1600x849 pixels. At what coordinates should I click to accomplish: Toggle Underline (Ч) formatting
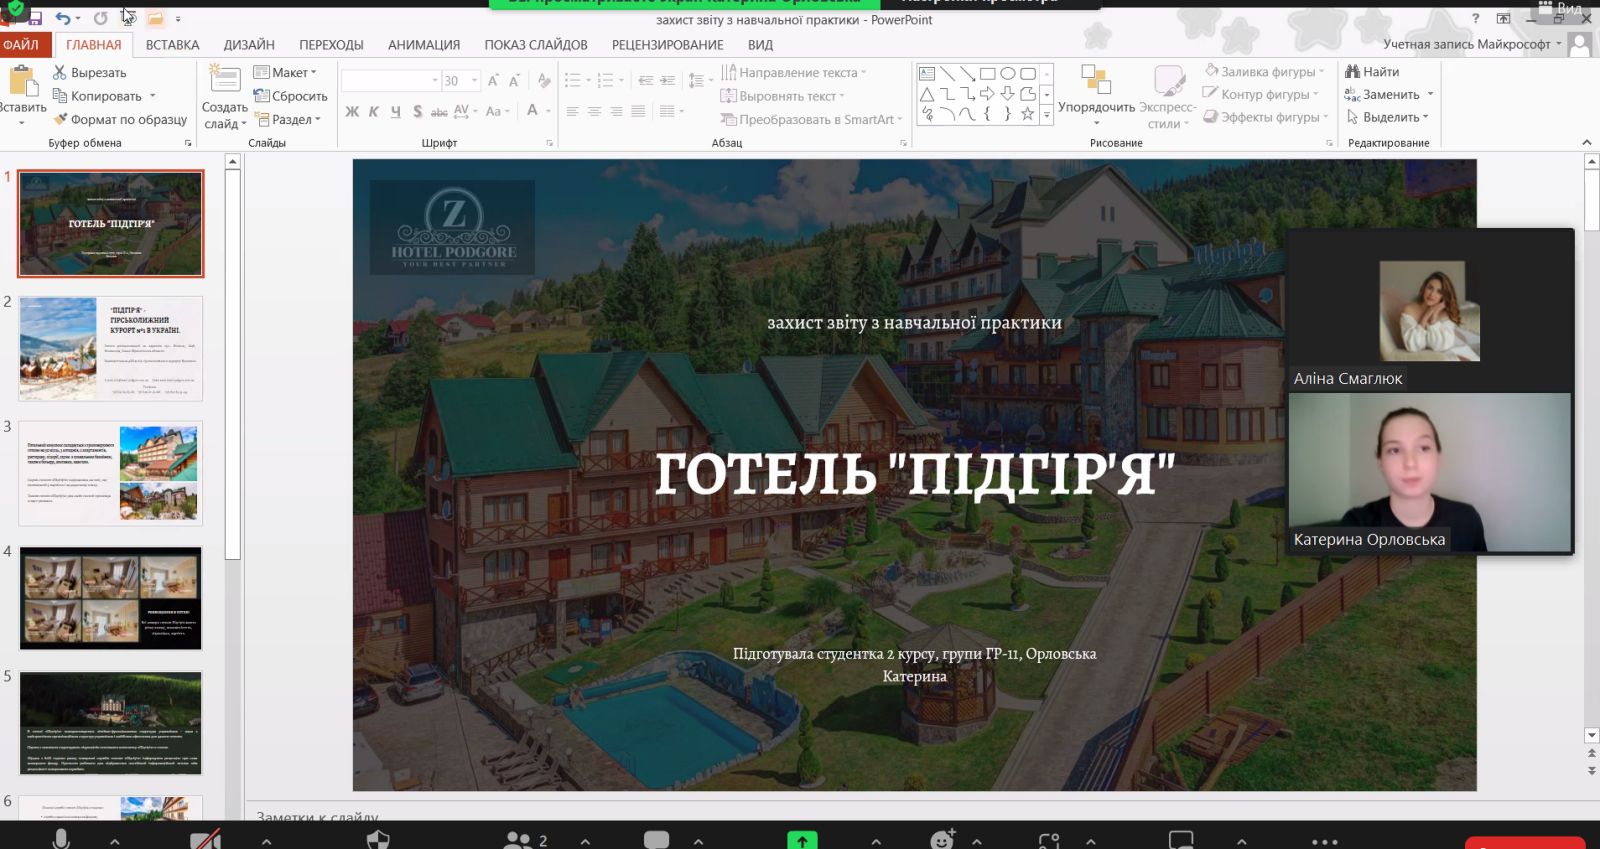395,111
